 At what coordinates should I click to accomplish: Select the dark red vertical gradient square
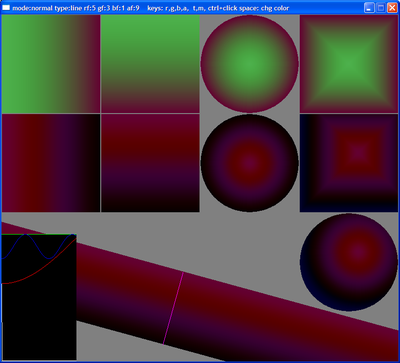150,163
